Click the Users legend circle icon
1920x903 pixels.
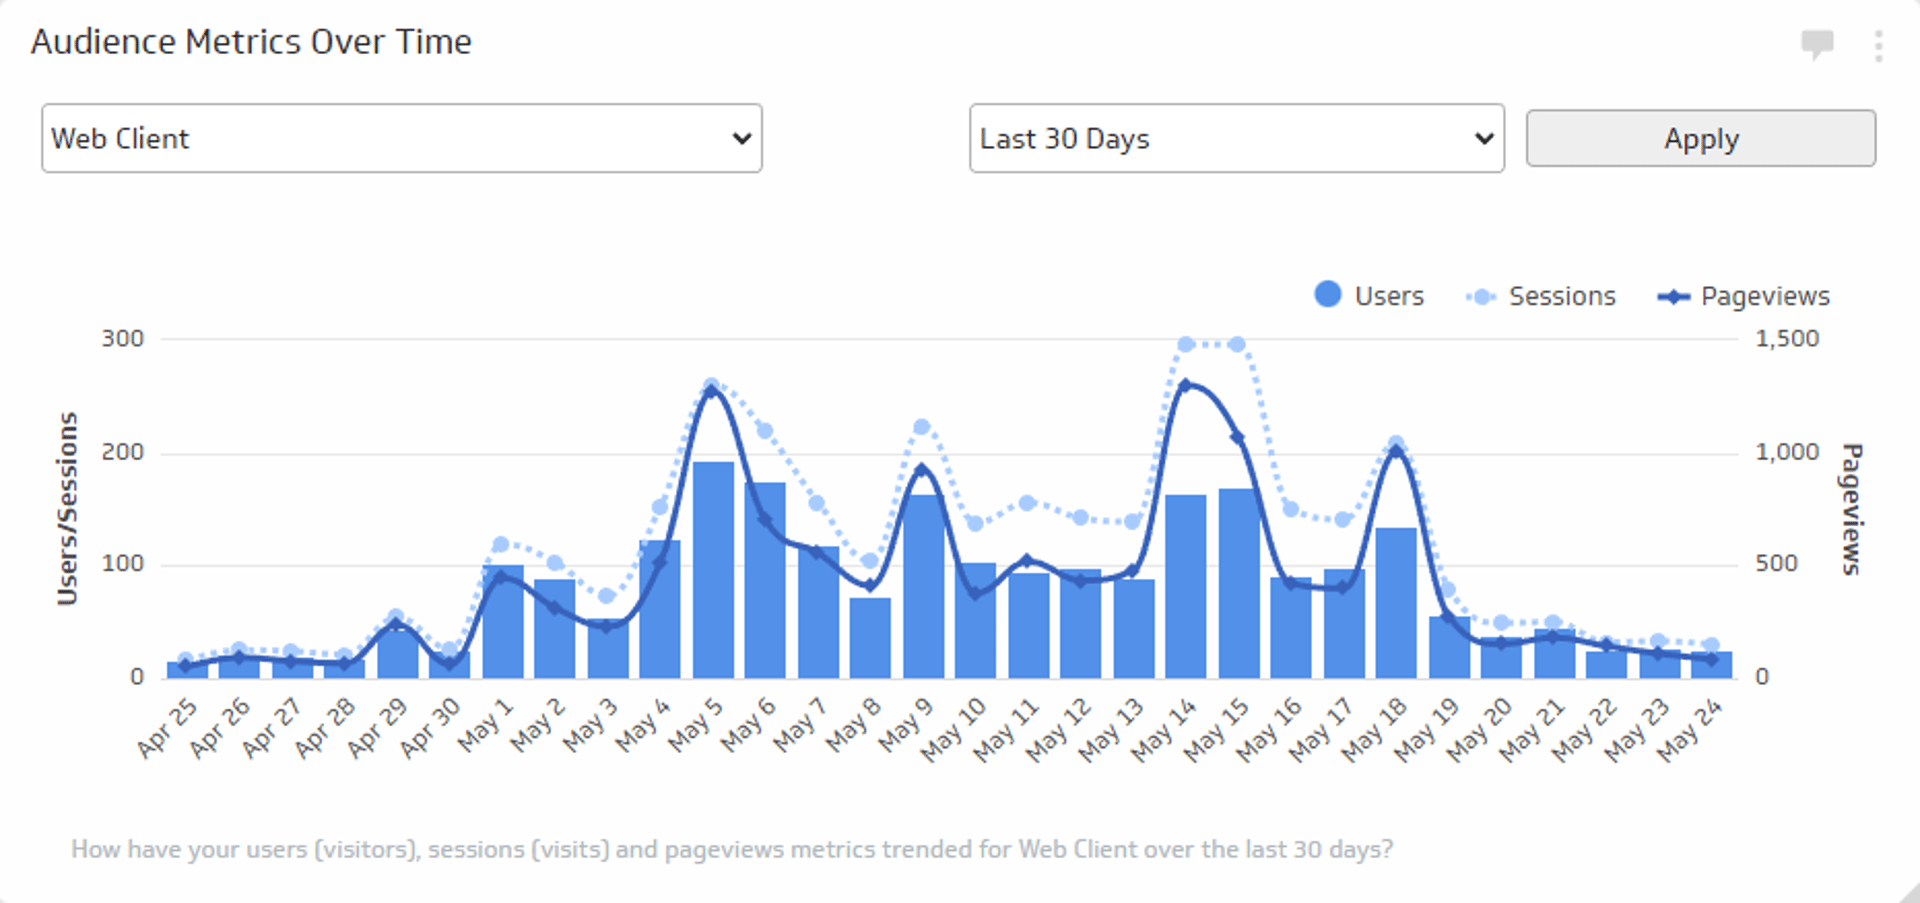[1327, 295]
